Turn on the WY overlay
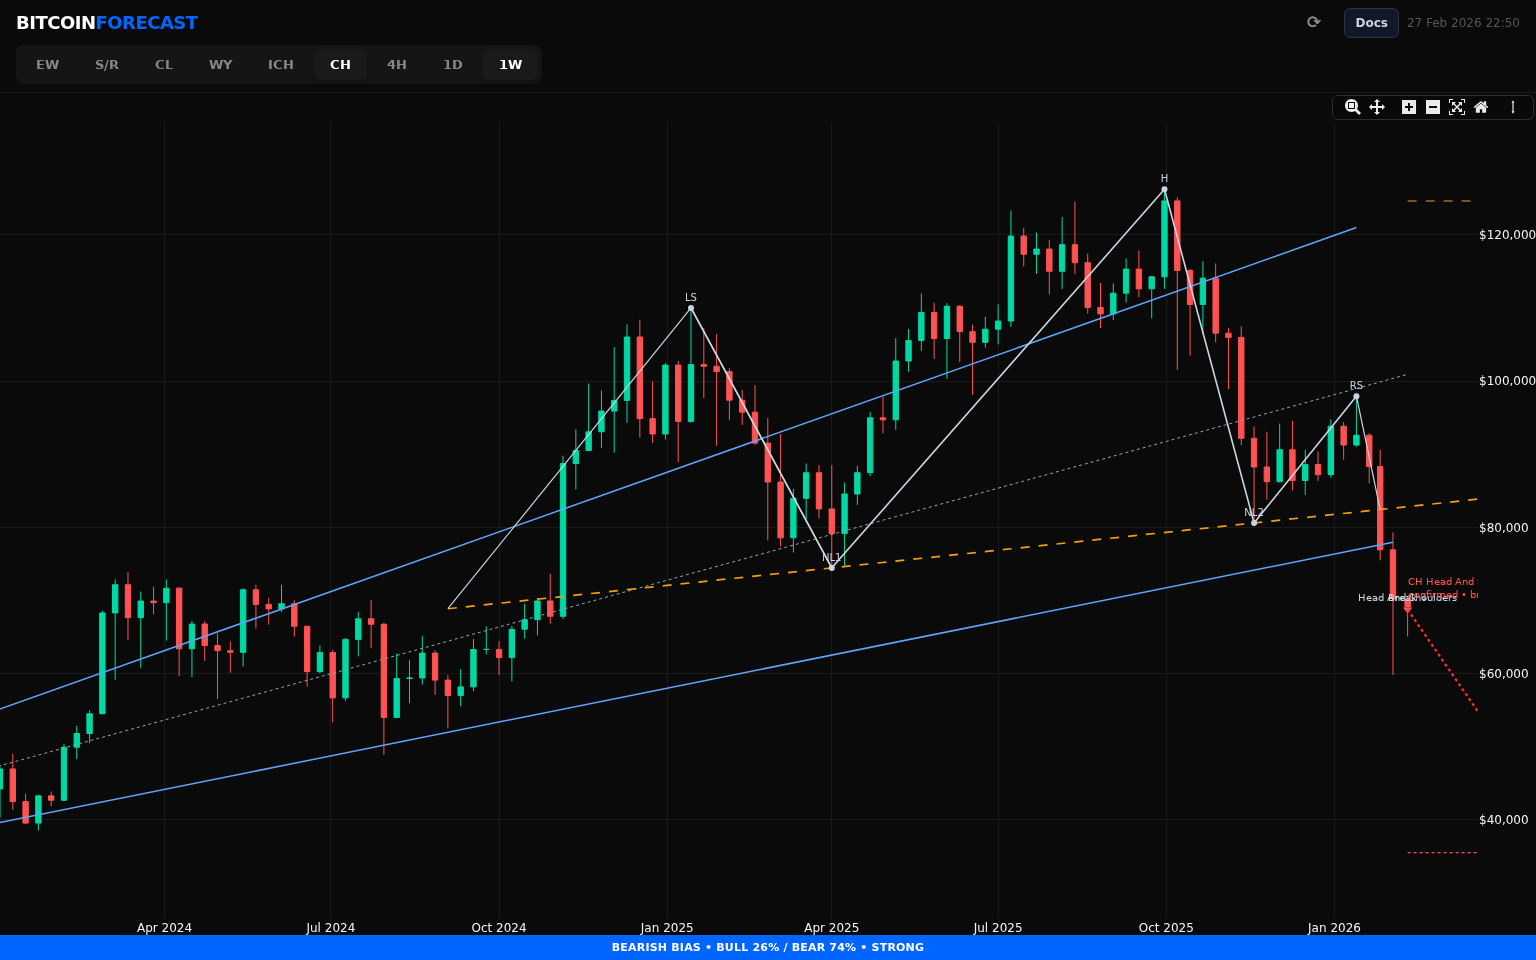 (x=221, y=65)
